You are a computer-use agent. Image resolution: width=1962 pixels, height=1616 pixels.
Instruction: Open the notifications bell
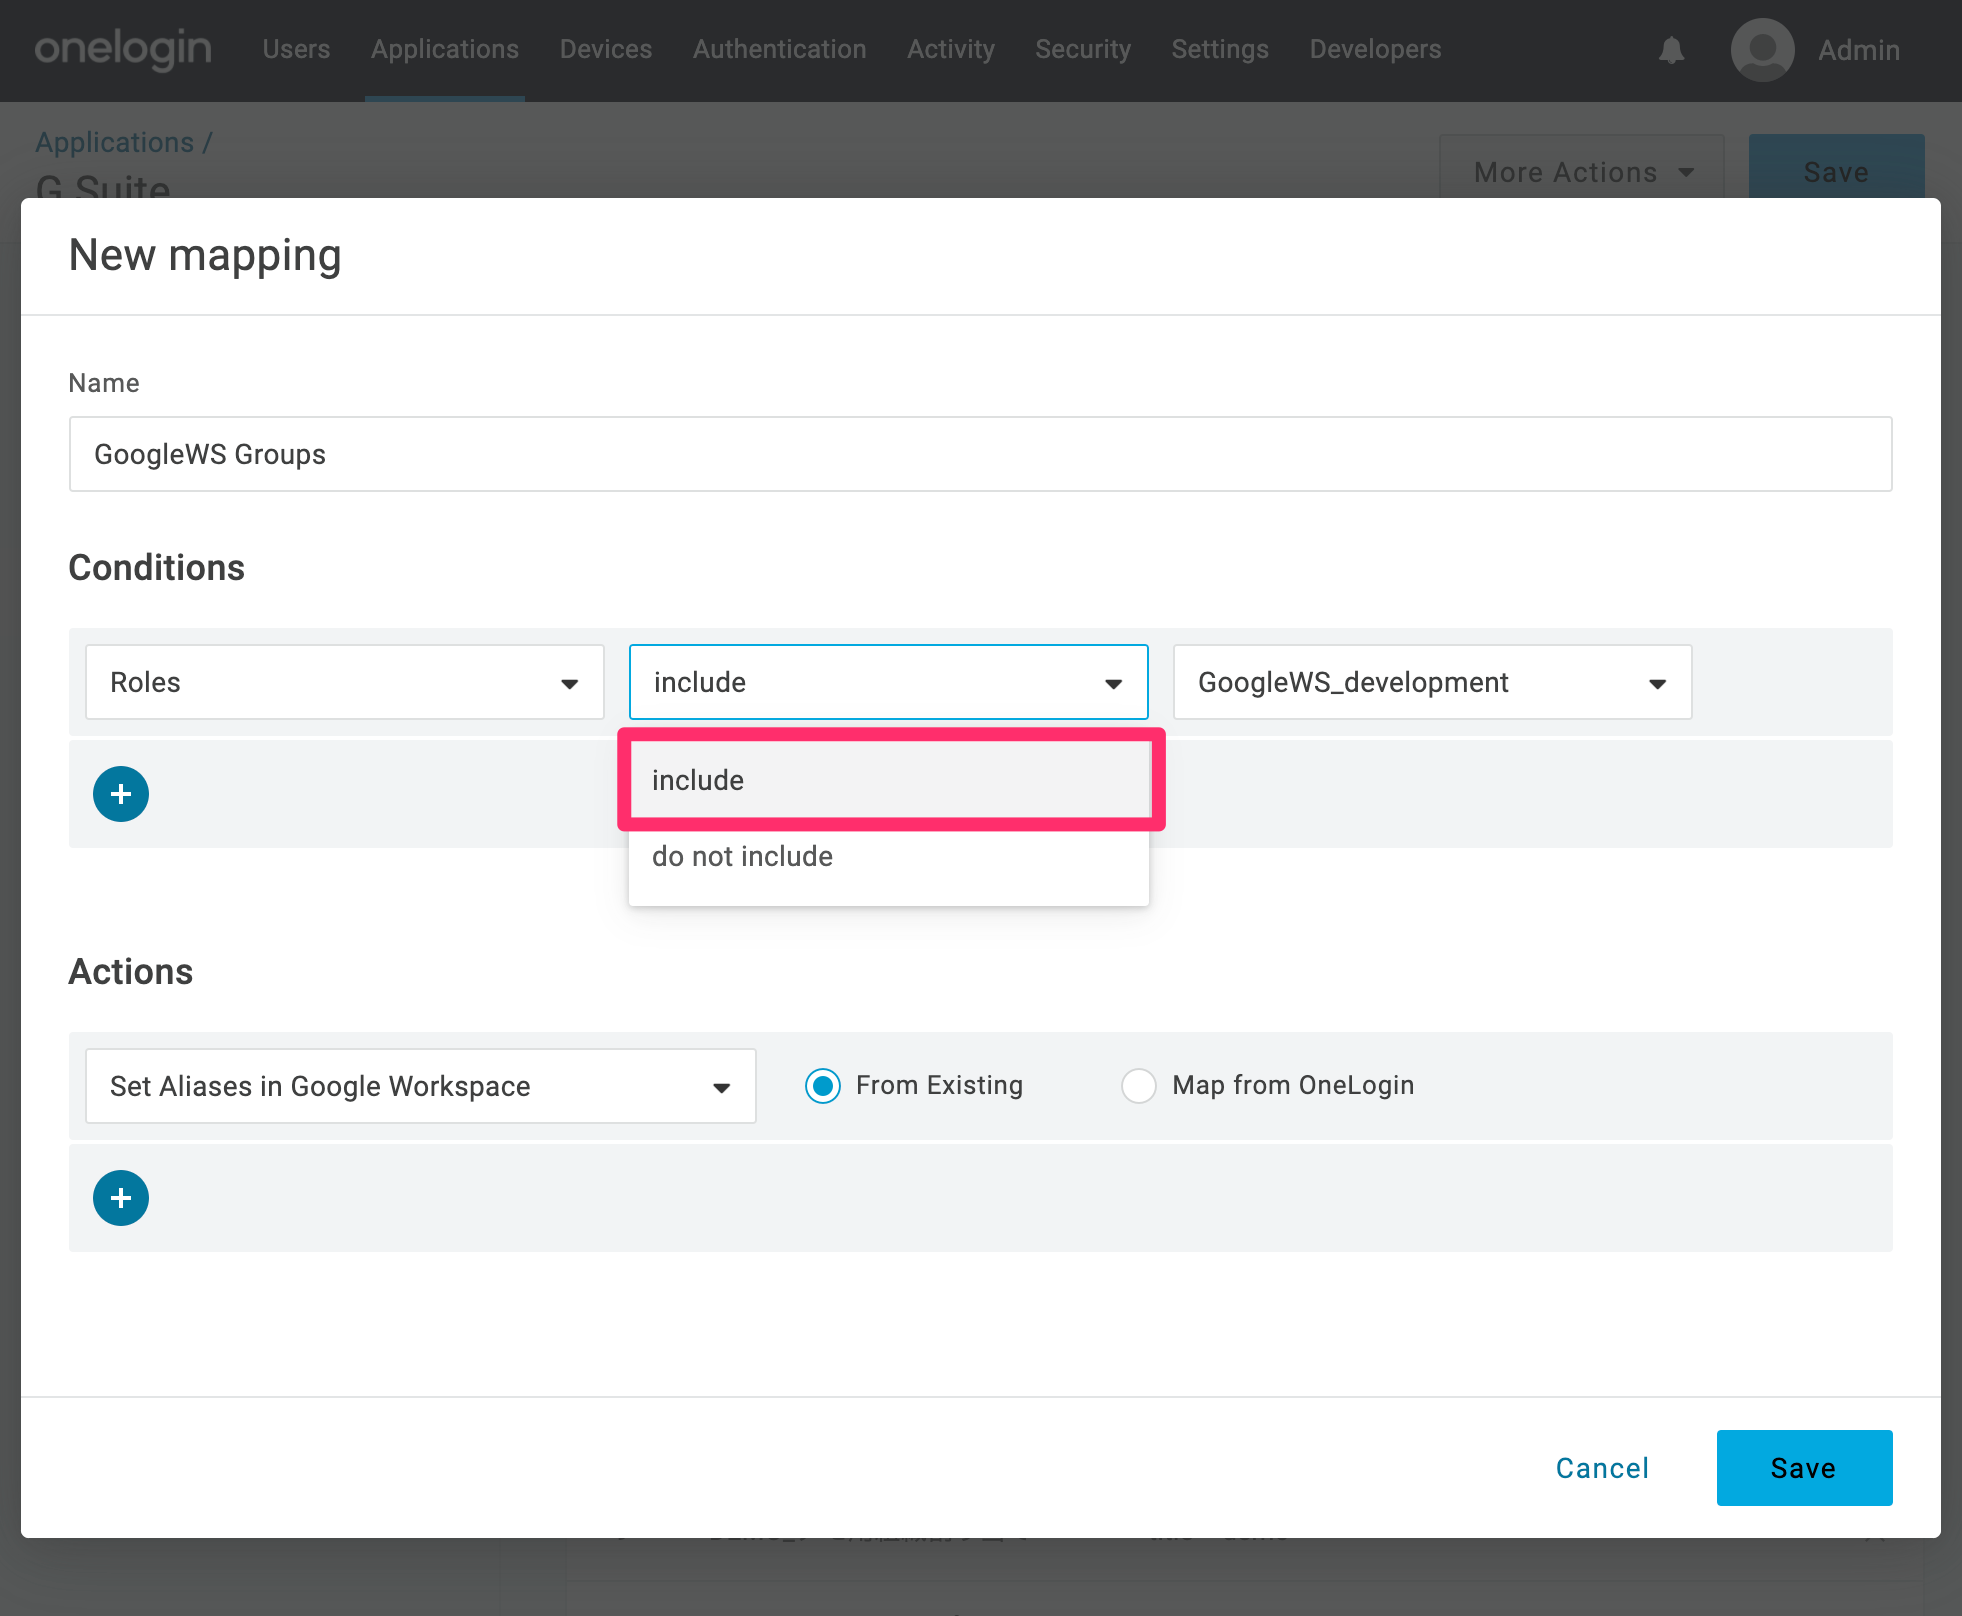pos(1671,50)
